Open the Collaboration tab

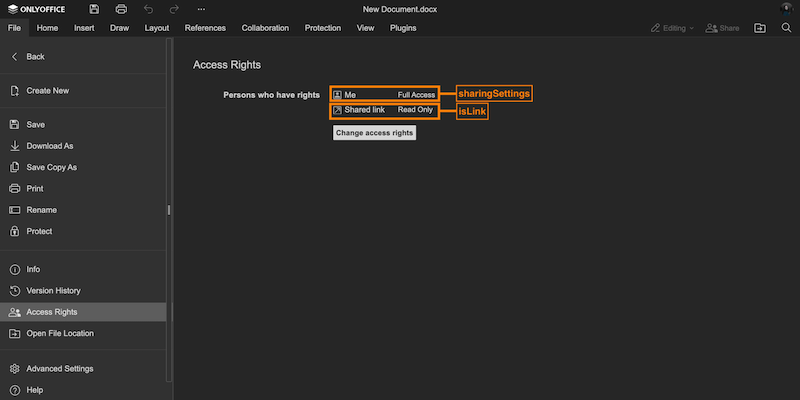pyautogui.click(x=265, y=28)
